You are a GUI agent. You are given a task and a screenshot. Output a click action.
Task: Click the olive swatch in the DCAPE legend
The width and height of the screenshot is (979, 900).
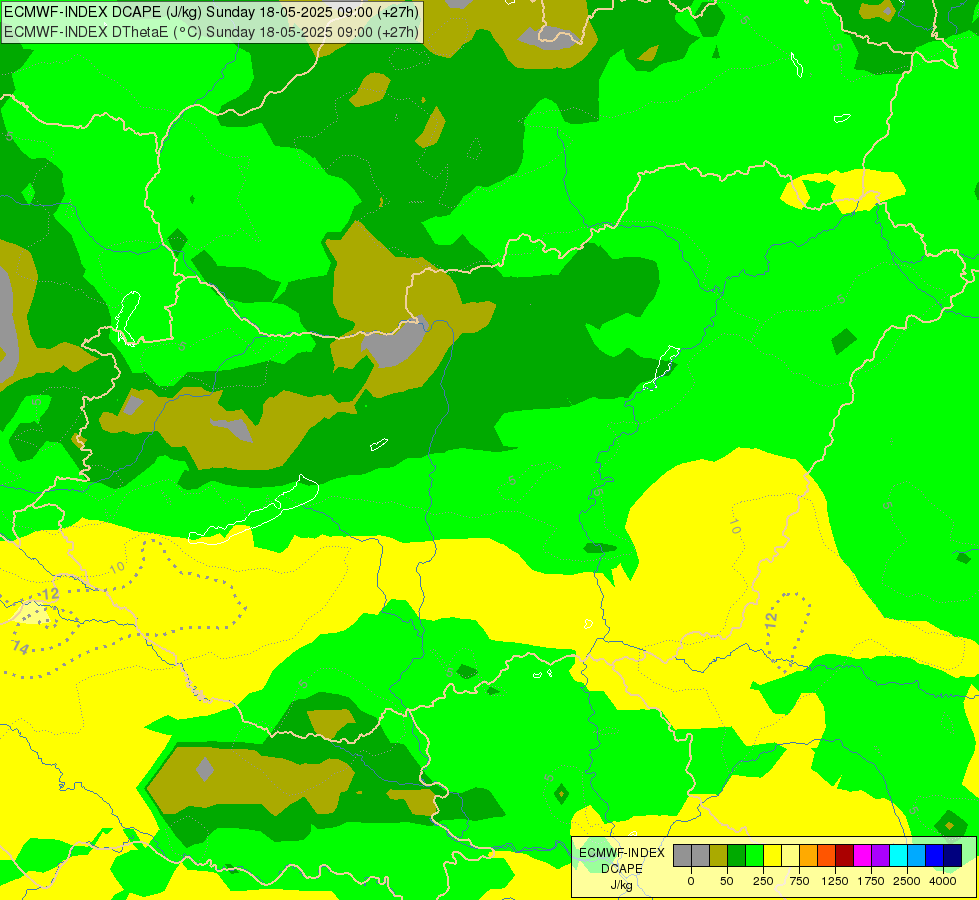tap(719, 856)
